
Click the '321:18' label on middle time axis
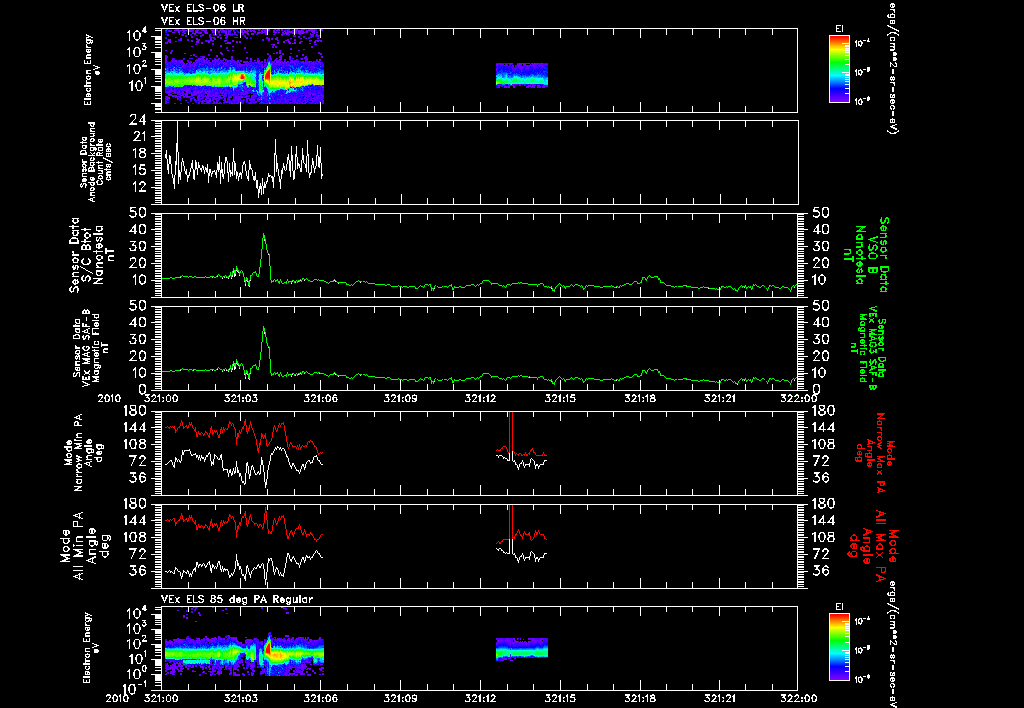[640, 398]
